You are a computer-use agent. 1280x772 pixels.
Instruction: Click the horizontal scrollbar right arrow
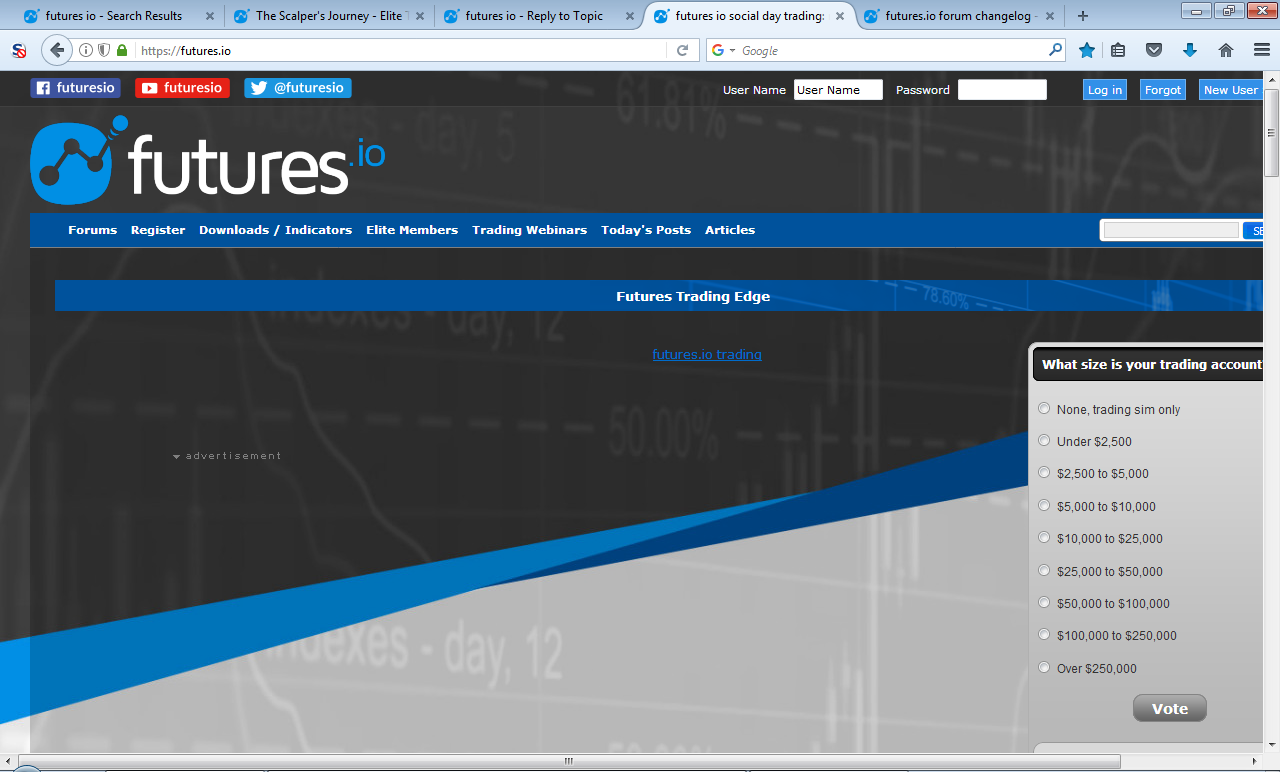point(1255,762)
